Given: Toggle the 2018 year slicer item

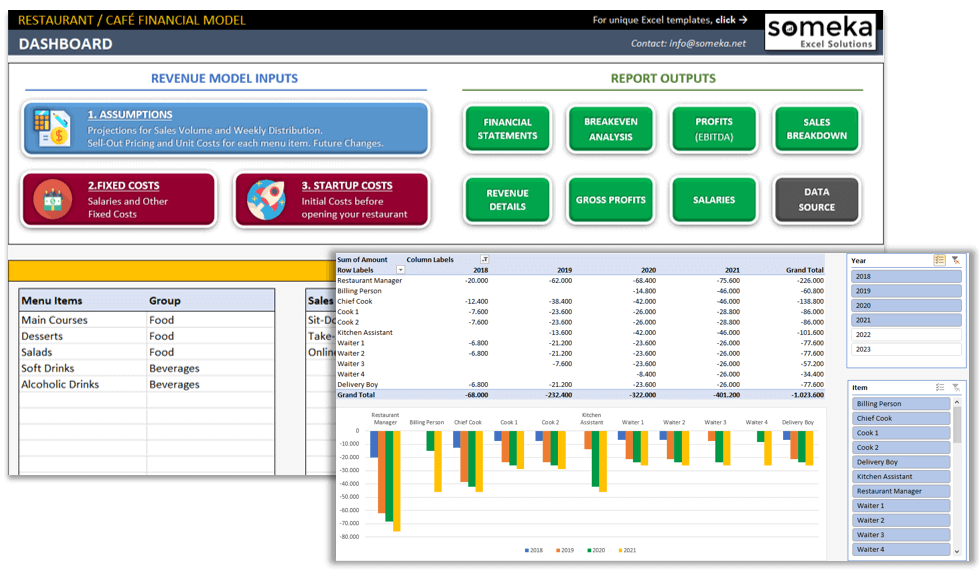Looking at the screenshot, I should (x=906, y=277).
